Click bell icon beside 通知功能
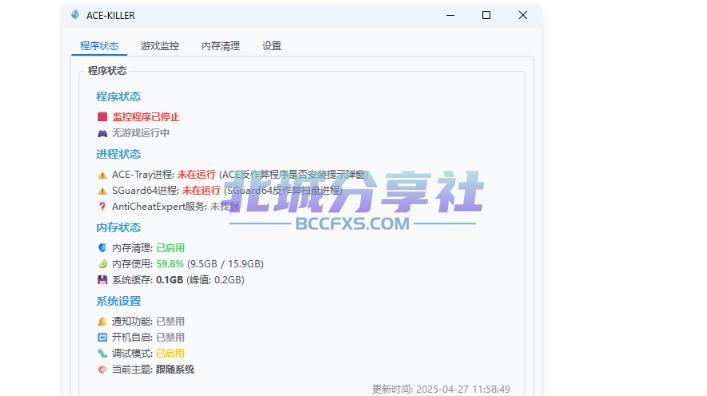The width and height of the screenshot is (707, 396). pos(102,321)
